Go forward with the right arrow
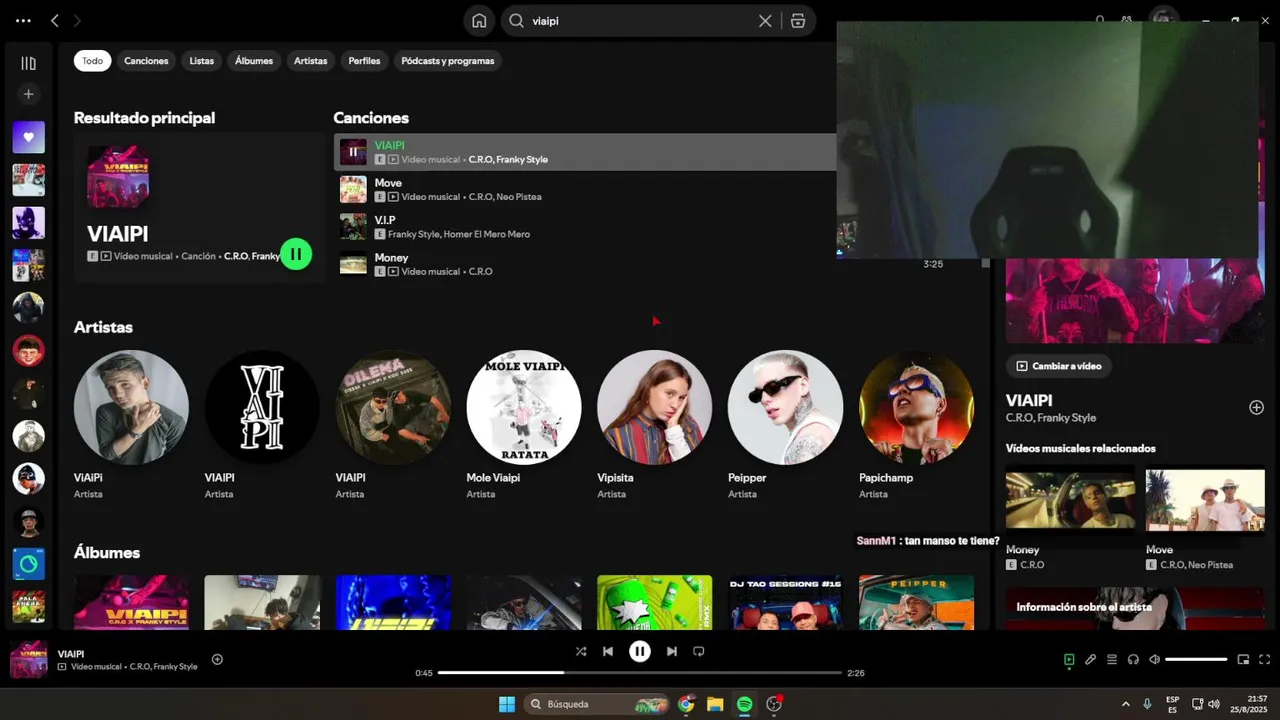The width and height of the screenshot is (1280, 720). [77, 20]
